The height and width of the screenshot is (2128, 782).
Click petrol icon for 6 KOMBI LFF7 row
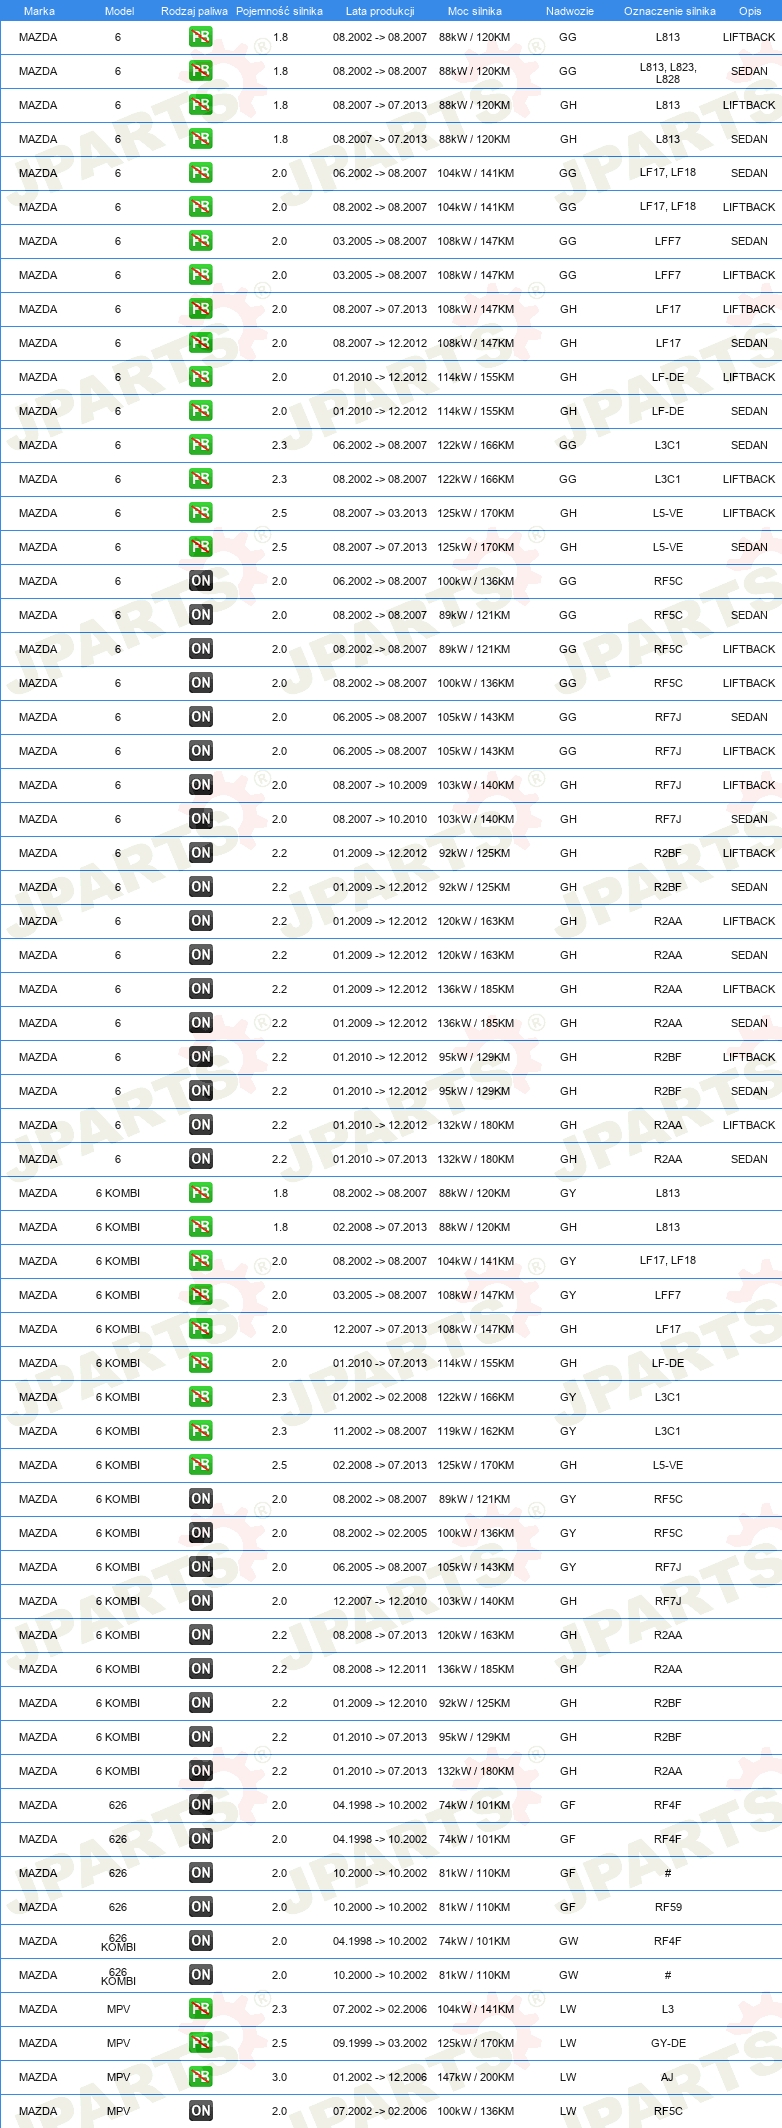tap(201, 1295)
